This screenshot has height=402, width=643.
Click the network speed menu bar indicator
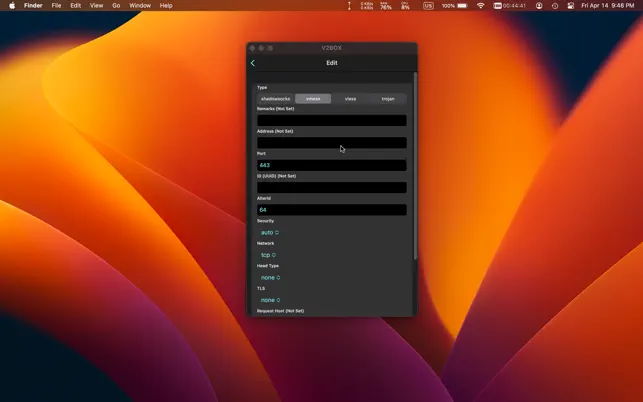click(367, 6)
